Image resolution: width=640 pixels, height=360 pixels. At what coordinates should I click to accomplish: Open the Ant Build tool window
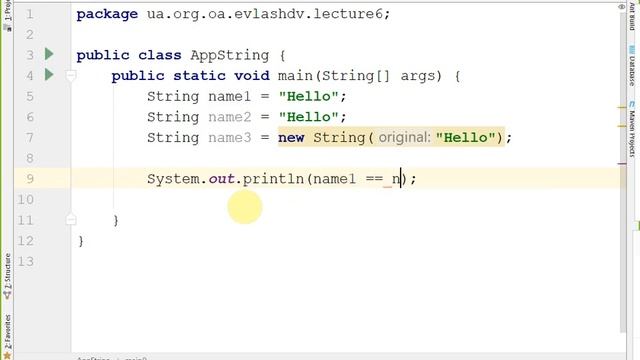tap(632, 16)
